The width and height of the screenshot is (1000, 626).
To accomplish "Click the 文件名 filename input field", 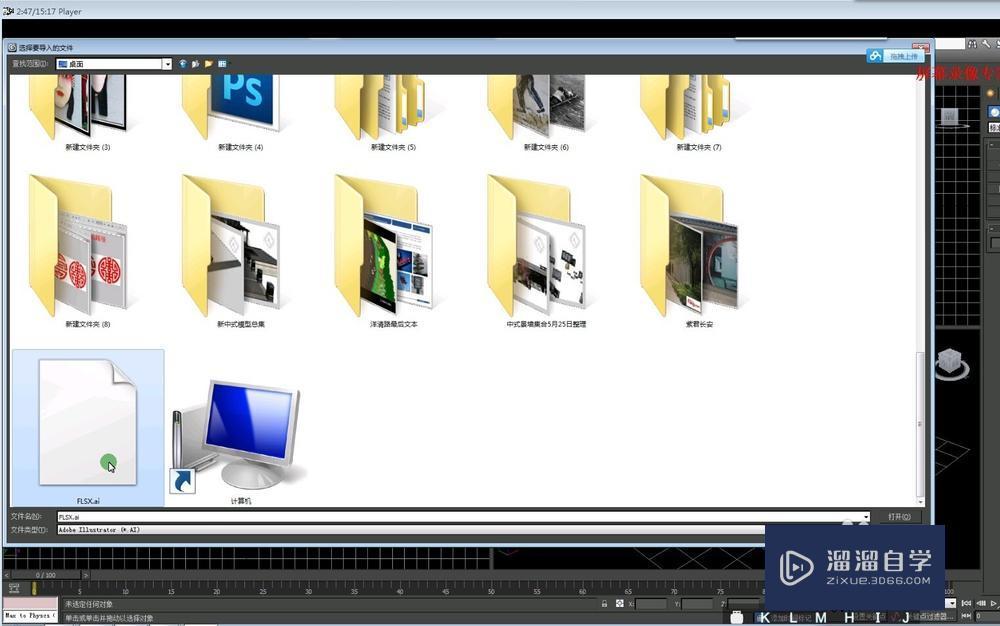I will (459, 517).
